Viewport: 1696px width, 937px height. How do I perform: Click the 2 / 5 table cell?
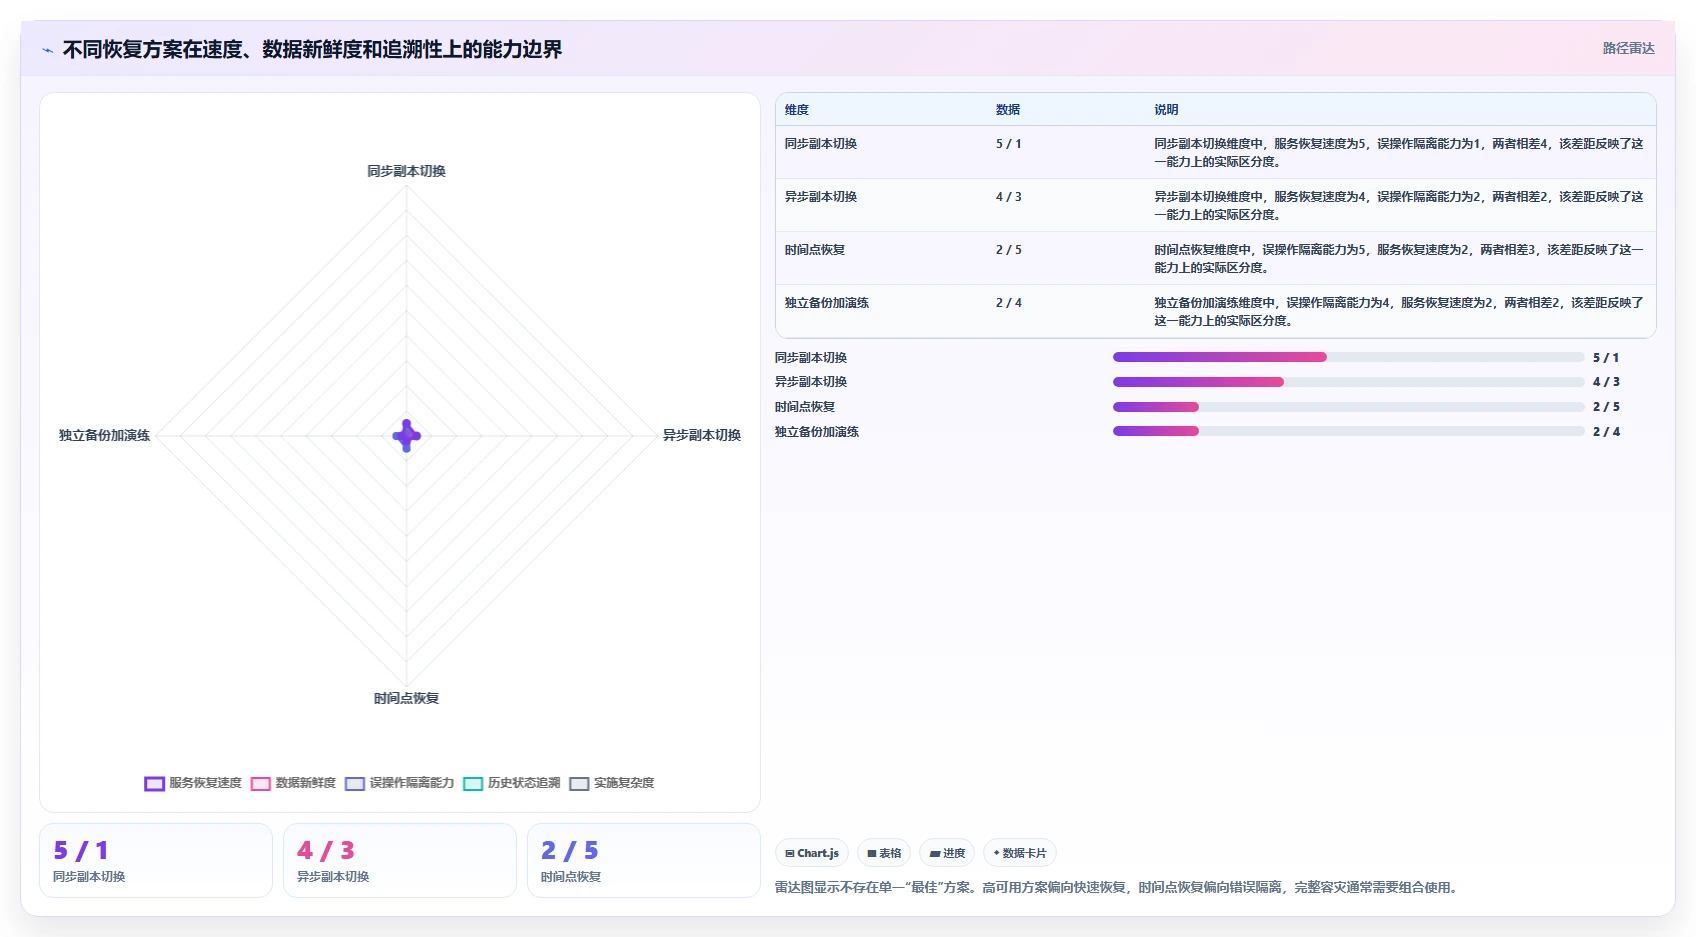click(x=1009, y=250)
